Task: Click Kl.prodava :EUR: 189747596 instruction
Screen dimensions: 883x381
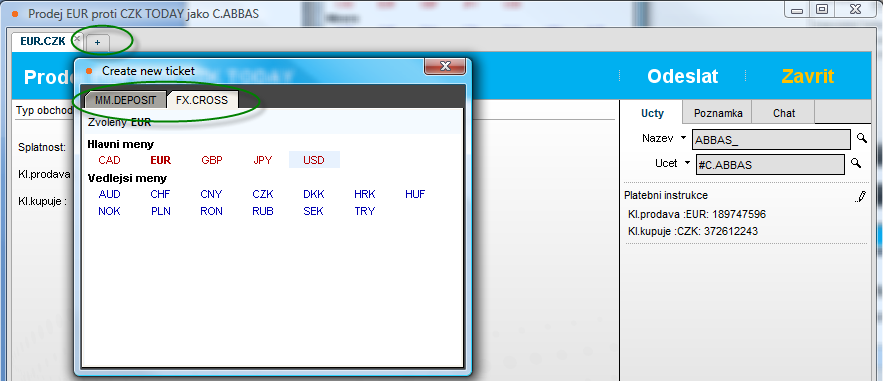Action: pos(697,214)
